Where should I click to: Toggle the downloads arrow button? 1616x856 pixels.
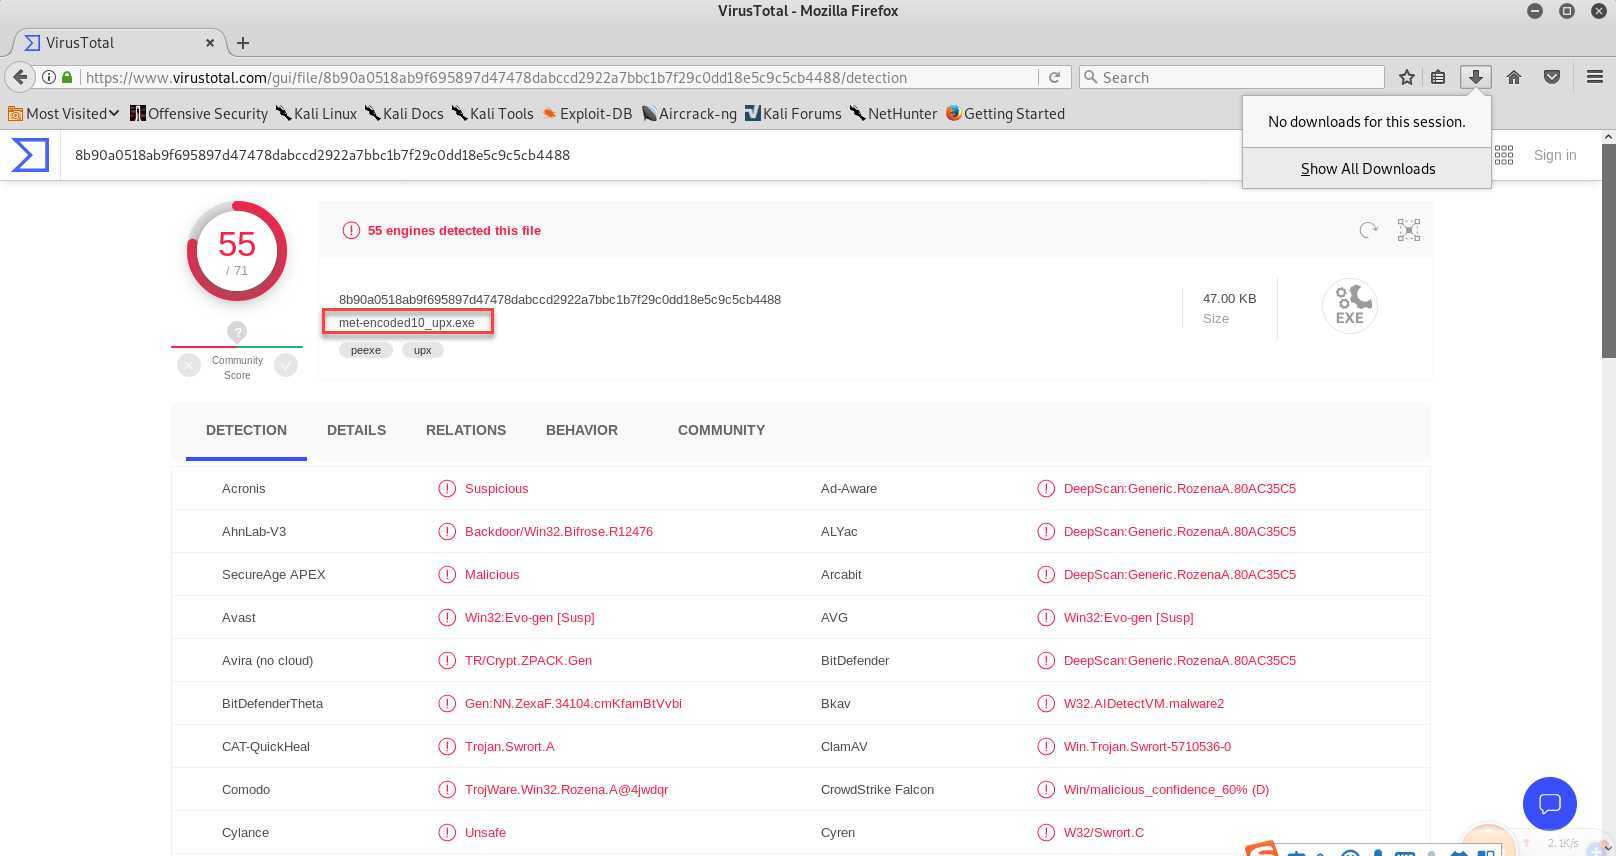1475,77
